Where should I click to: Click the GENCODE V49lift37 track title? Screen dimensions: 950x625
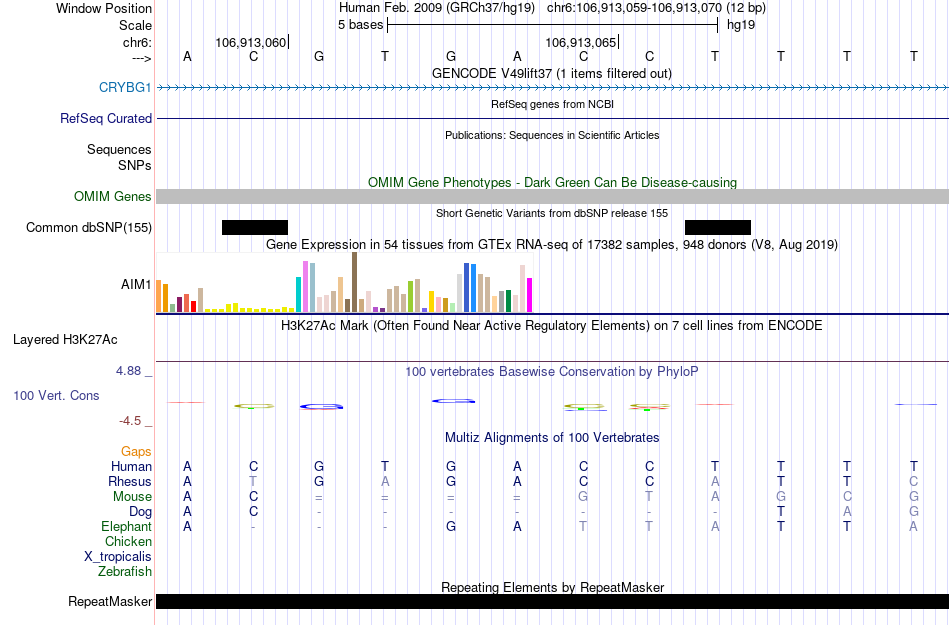pos(551,73)
